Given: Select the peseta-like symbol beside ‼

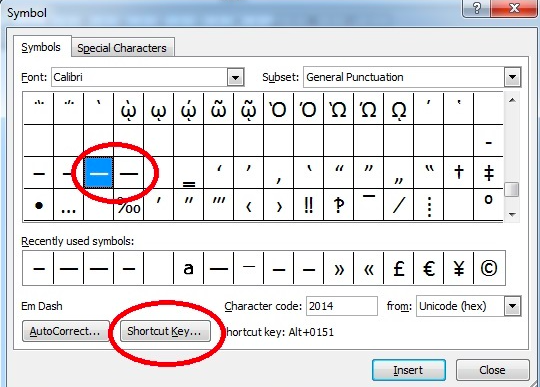Looking at the screenshot, I should pos(339,205).
